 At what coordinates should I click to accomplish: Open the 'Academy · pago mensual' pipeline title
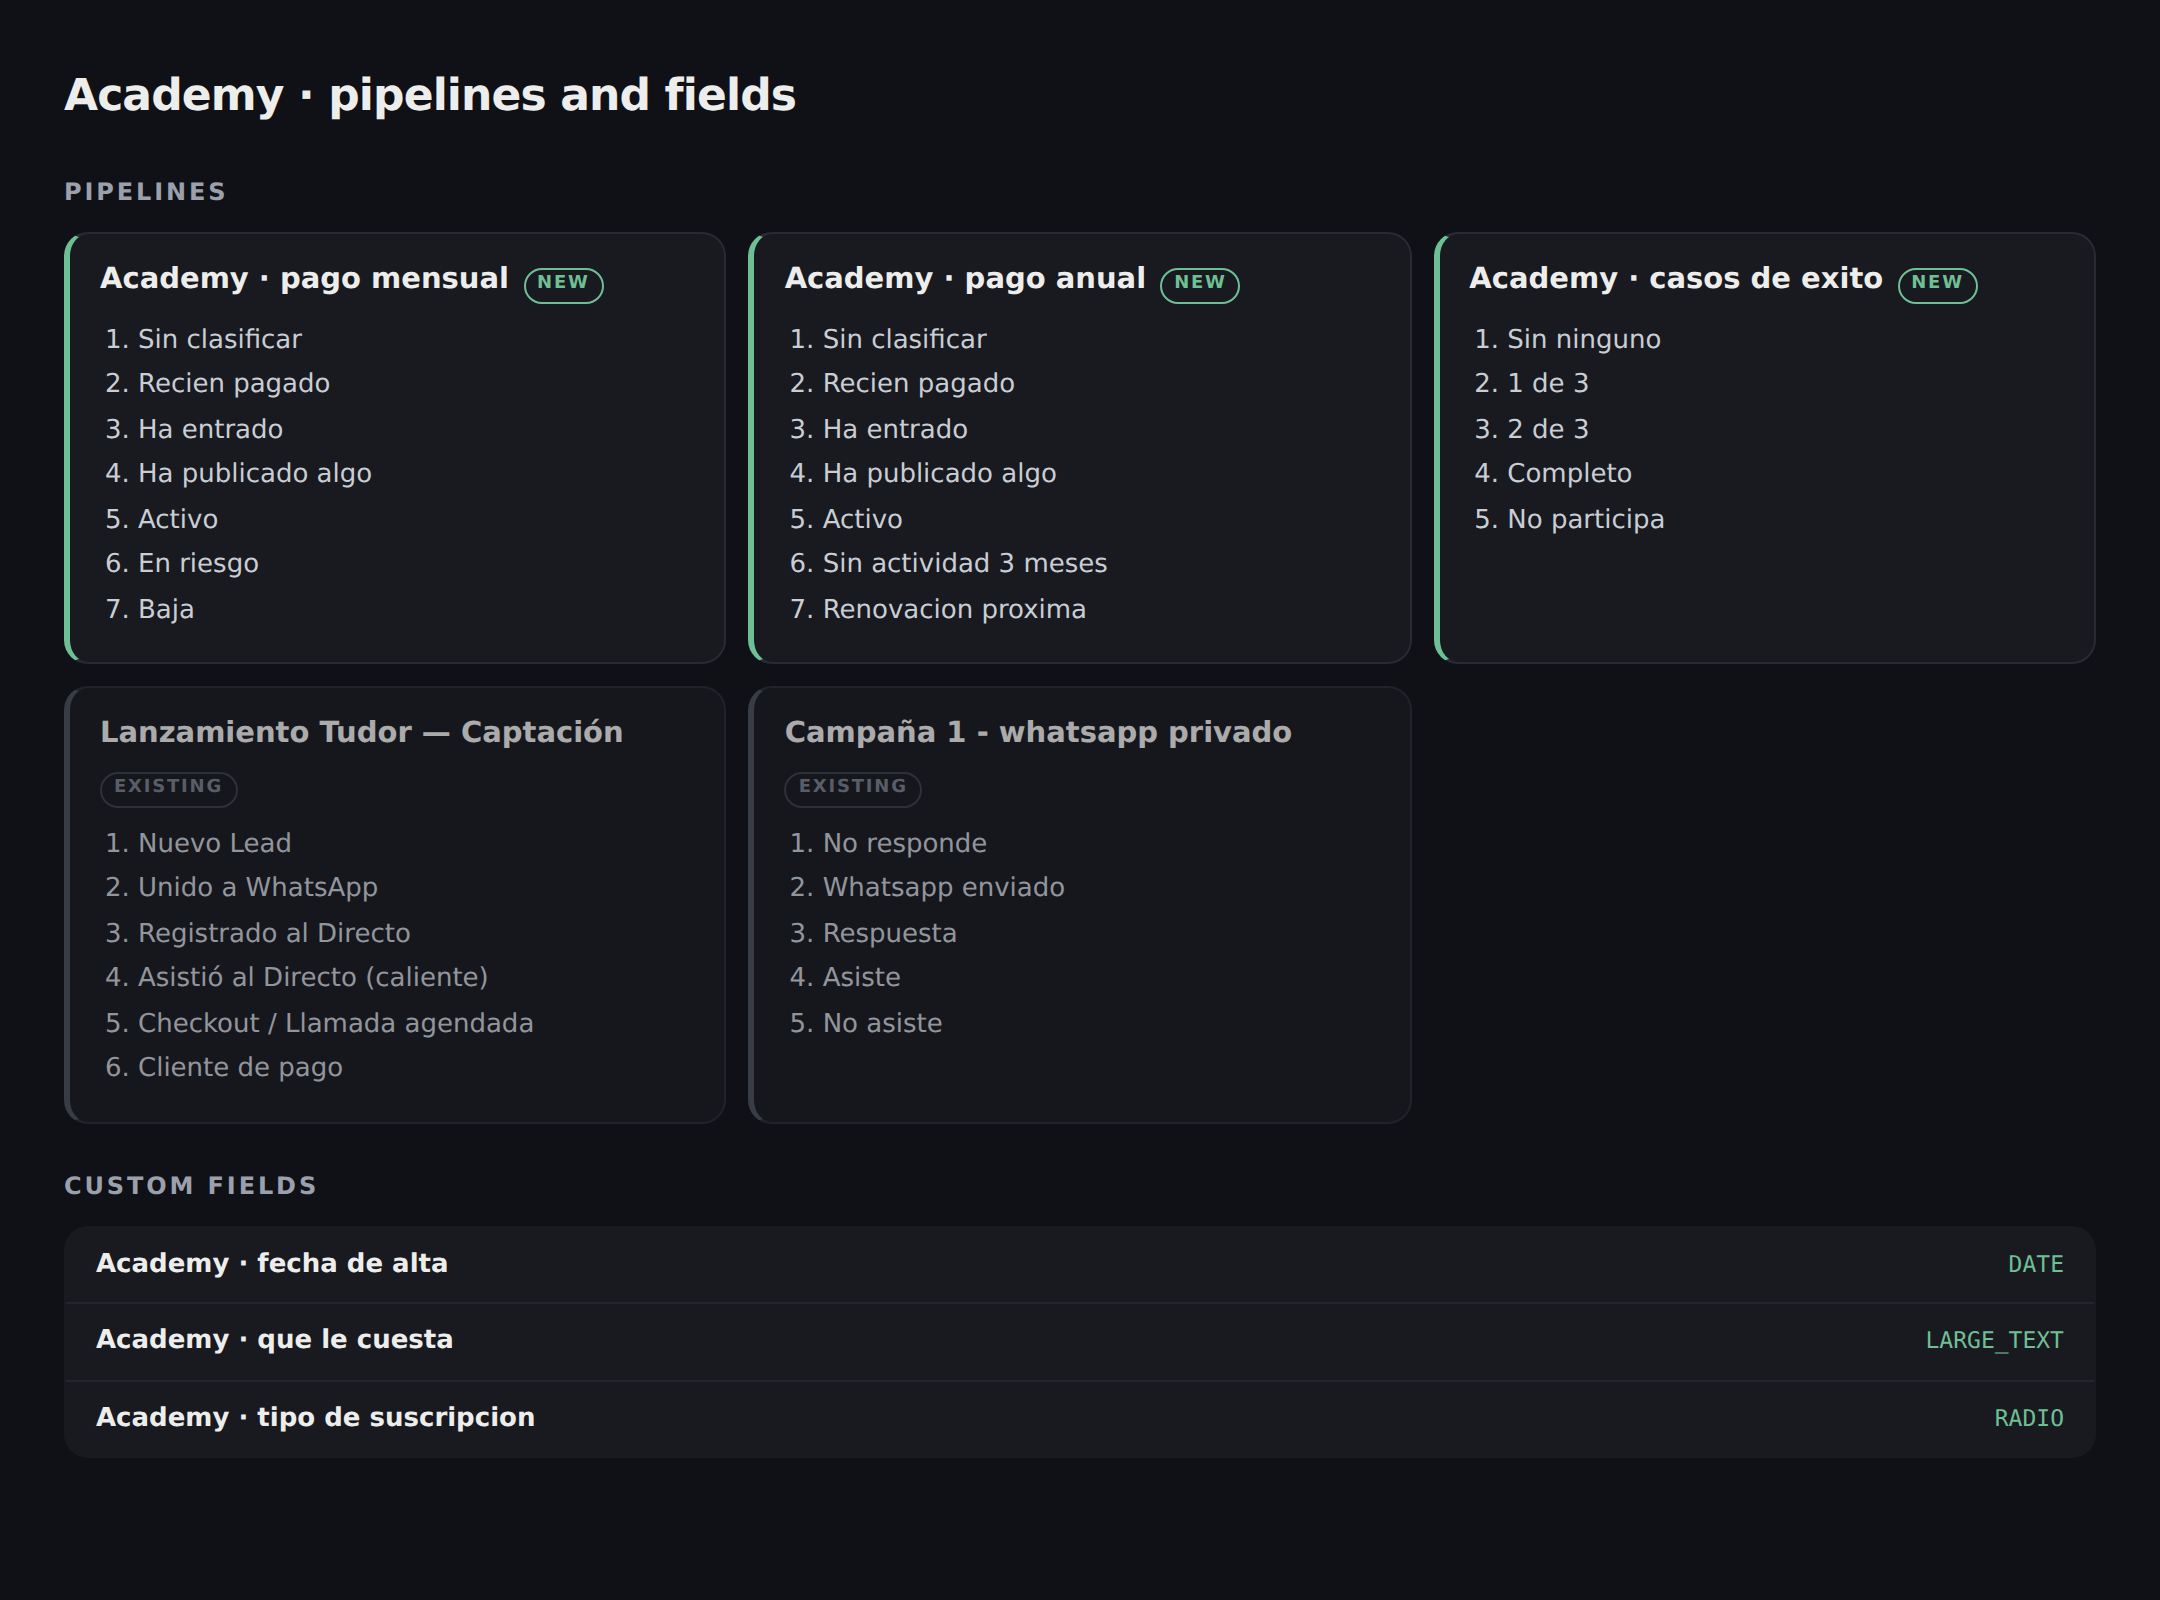304,278
